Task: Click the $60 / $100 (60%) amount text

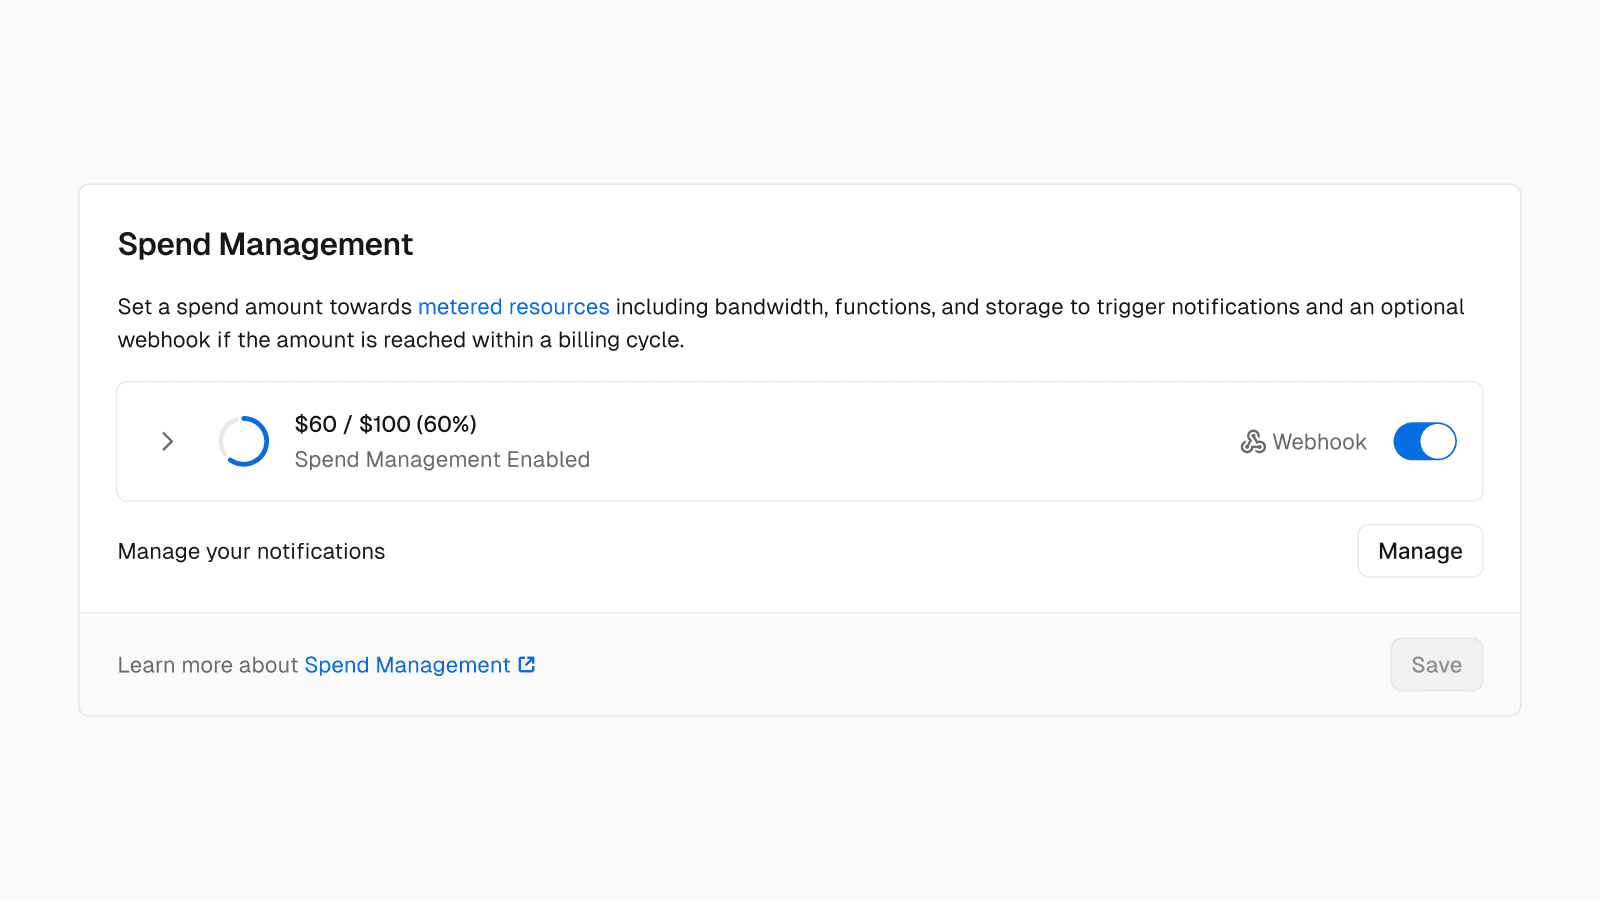Action: [x=385, y=424]
